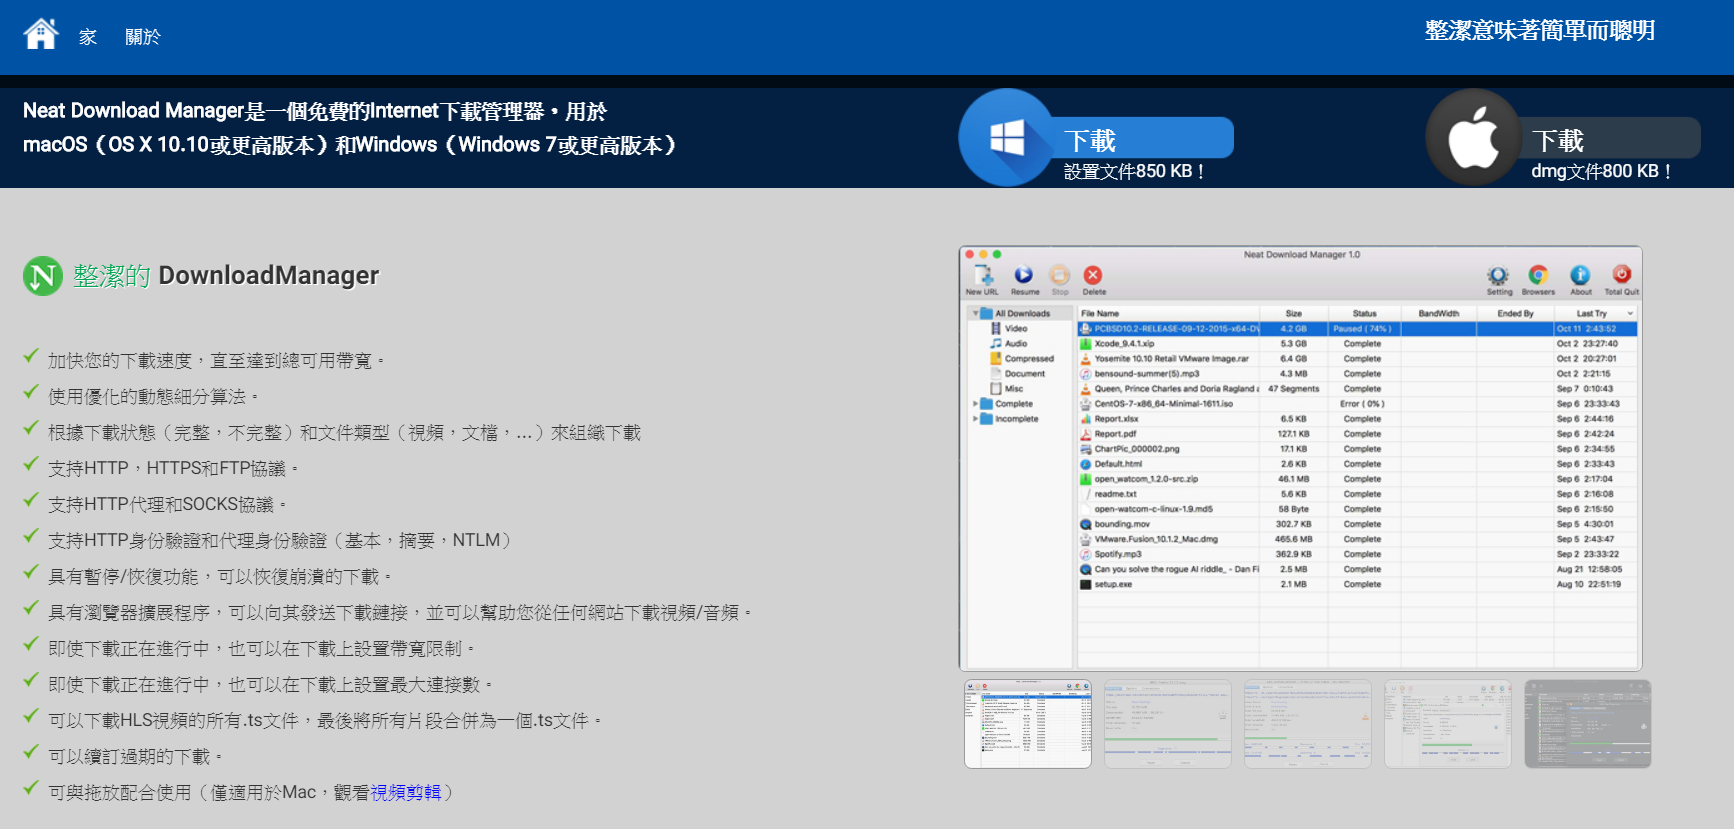Image resolution: width=1734 pixels, height=829 pixels.
Task: Click the green Xcode file icon in list
Action: click(1085, 344)
